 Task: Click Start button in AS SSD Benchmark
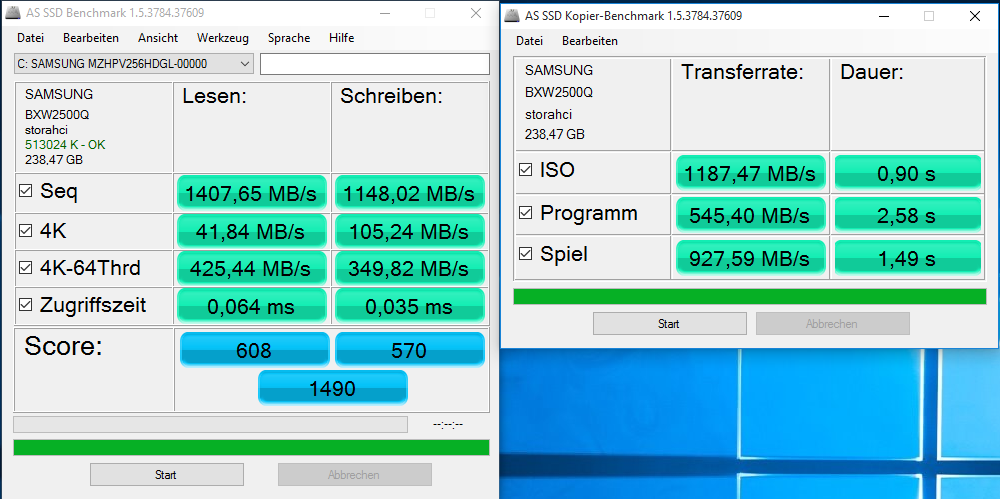pos(166,475)
